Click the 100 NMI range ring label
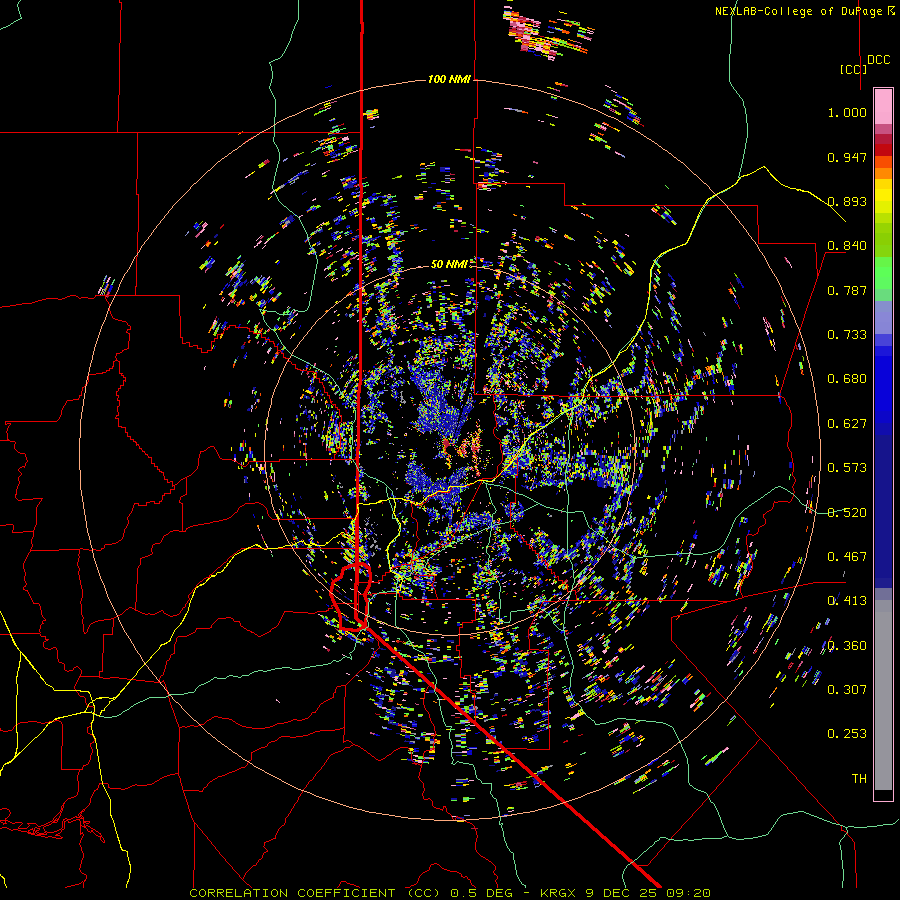The width and height of the screenshot is (900, 900). coord(449,79)
